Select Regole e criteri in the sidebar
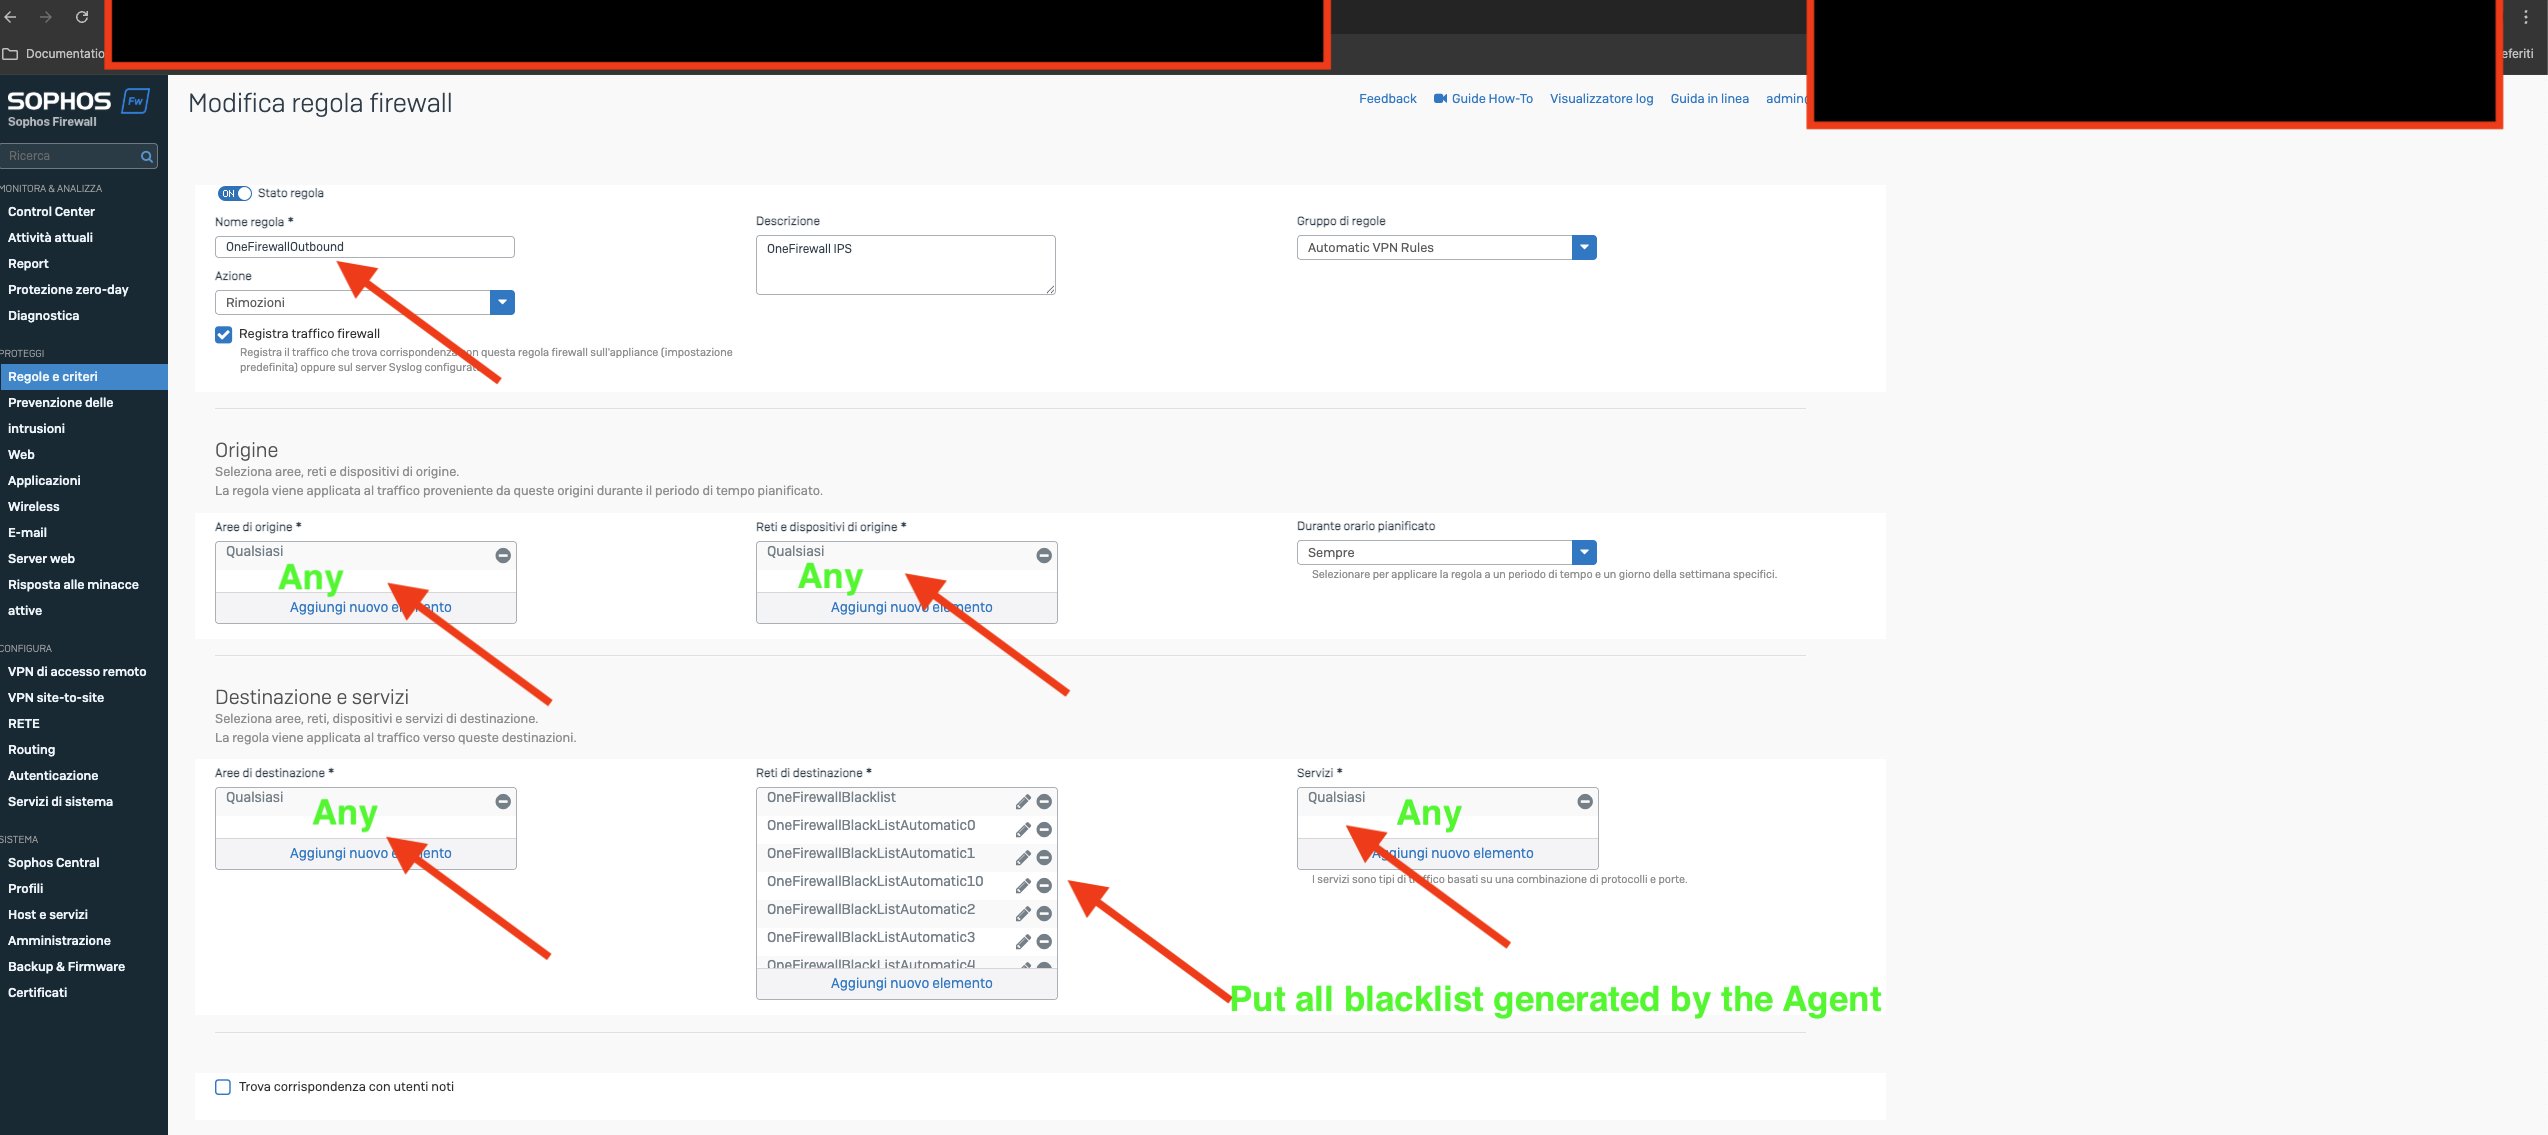 [84, 377]
